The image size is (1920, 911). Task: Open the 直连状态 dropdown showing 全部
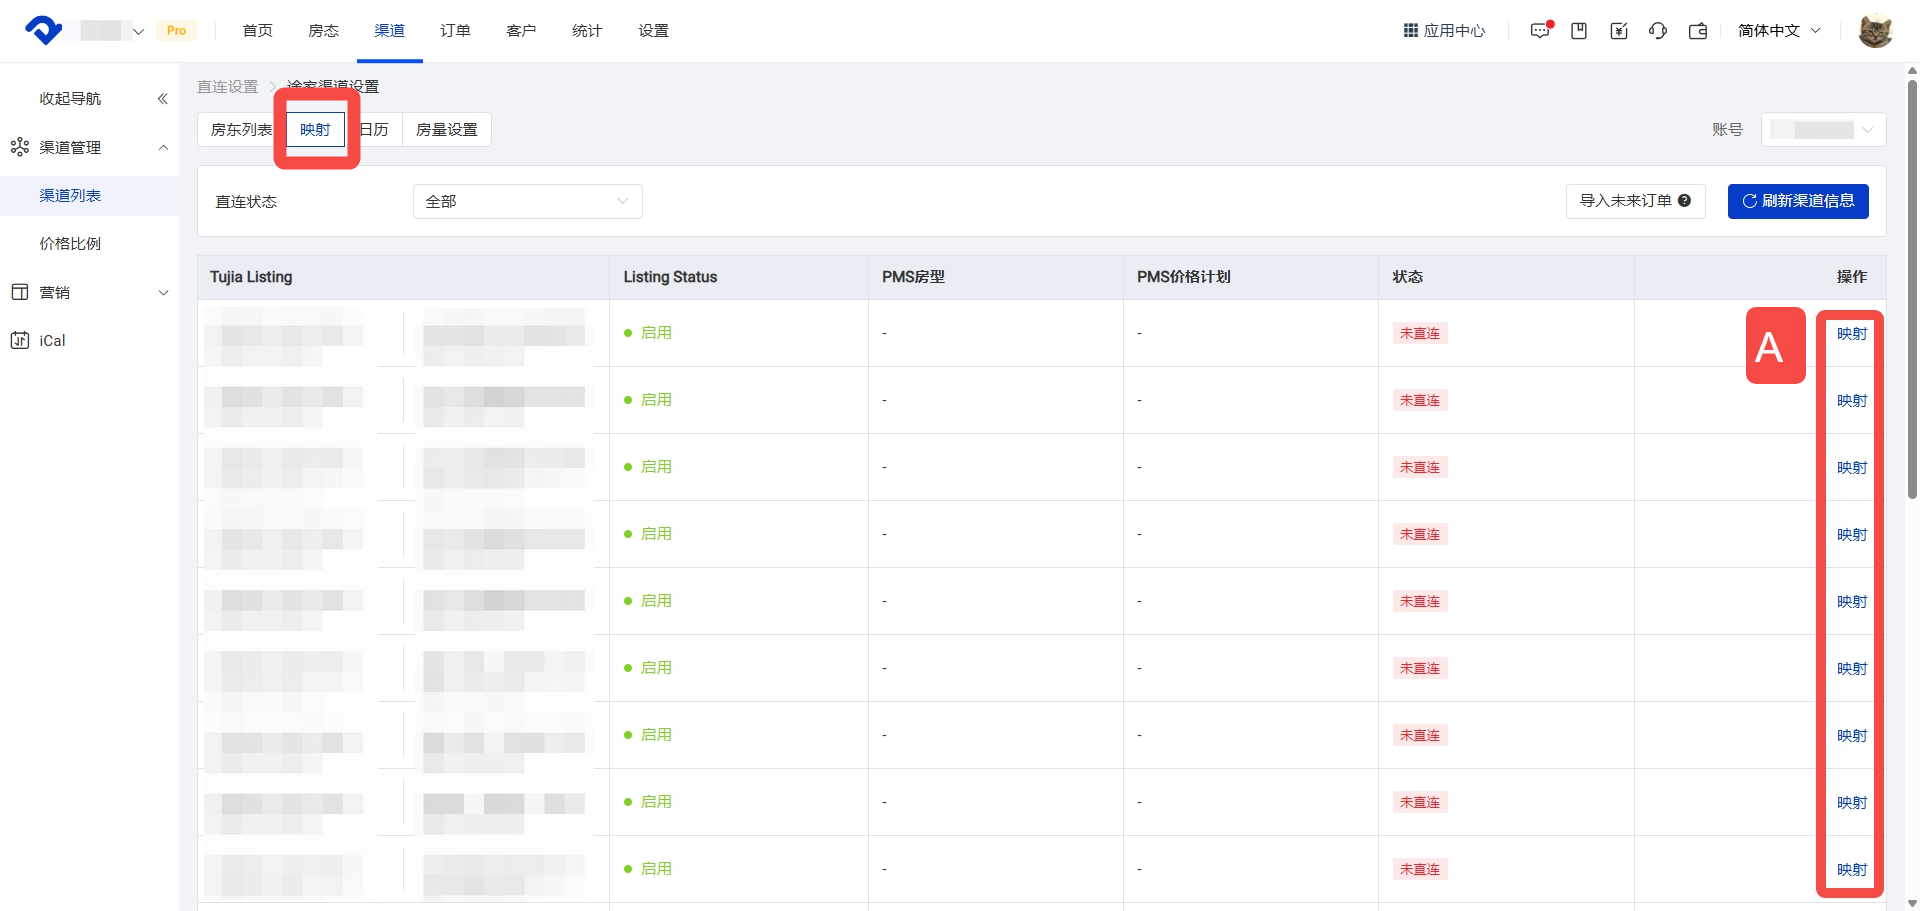tap(527, 201)
